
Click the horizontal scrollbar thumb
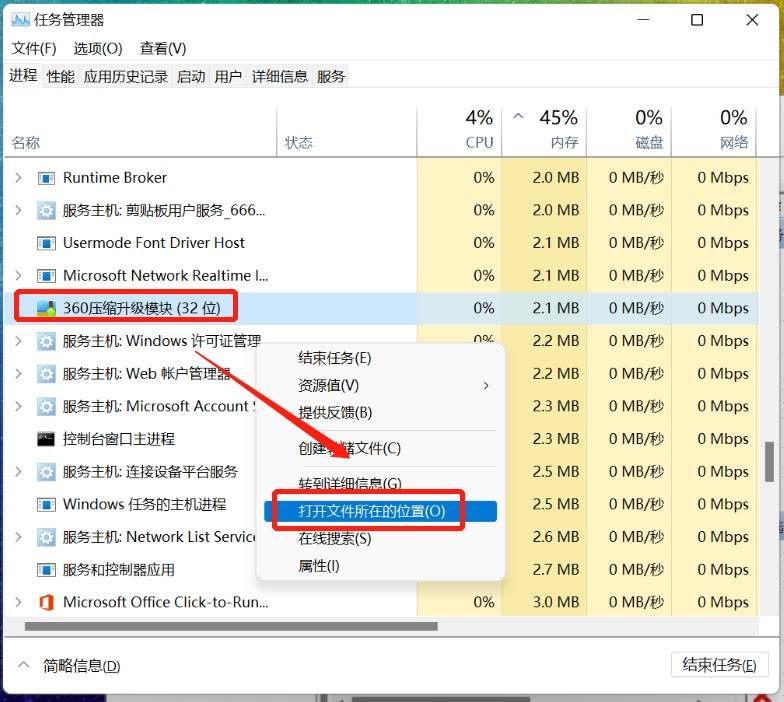[231, 626]
